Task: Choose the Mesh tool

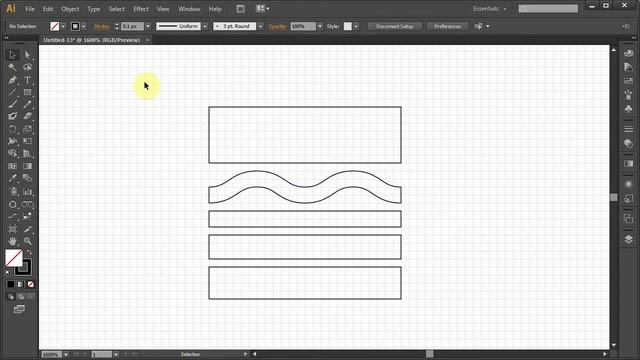Action: pyautogui.click(x=12, y=166)
